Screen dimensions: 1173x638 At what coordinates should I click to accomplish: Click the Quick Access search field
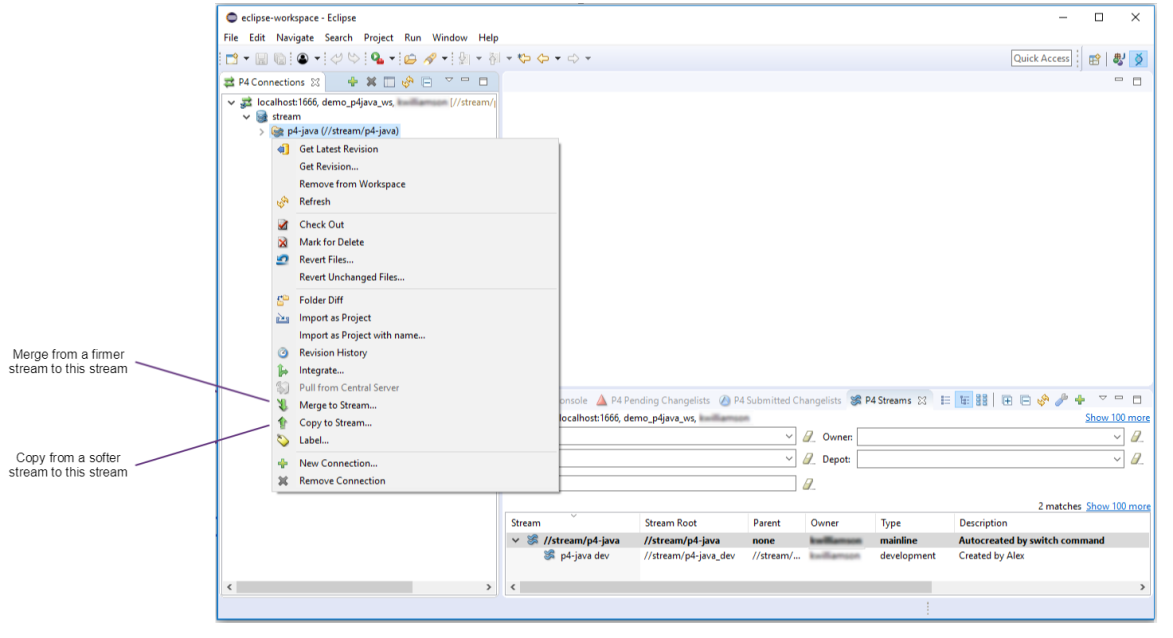coord(1041,59)
